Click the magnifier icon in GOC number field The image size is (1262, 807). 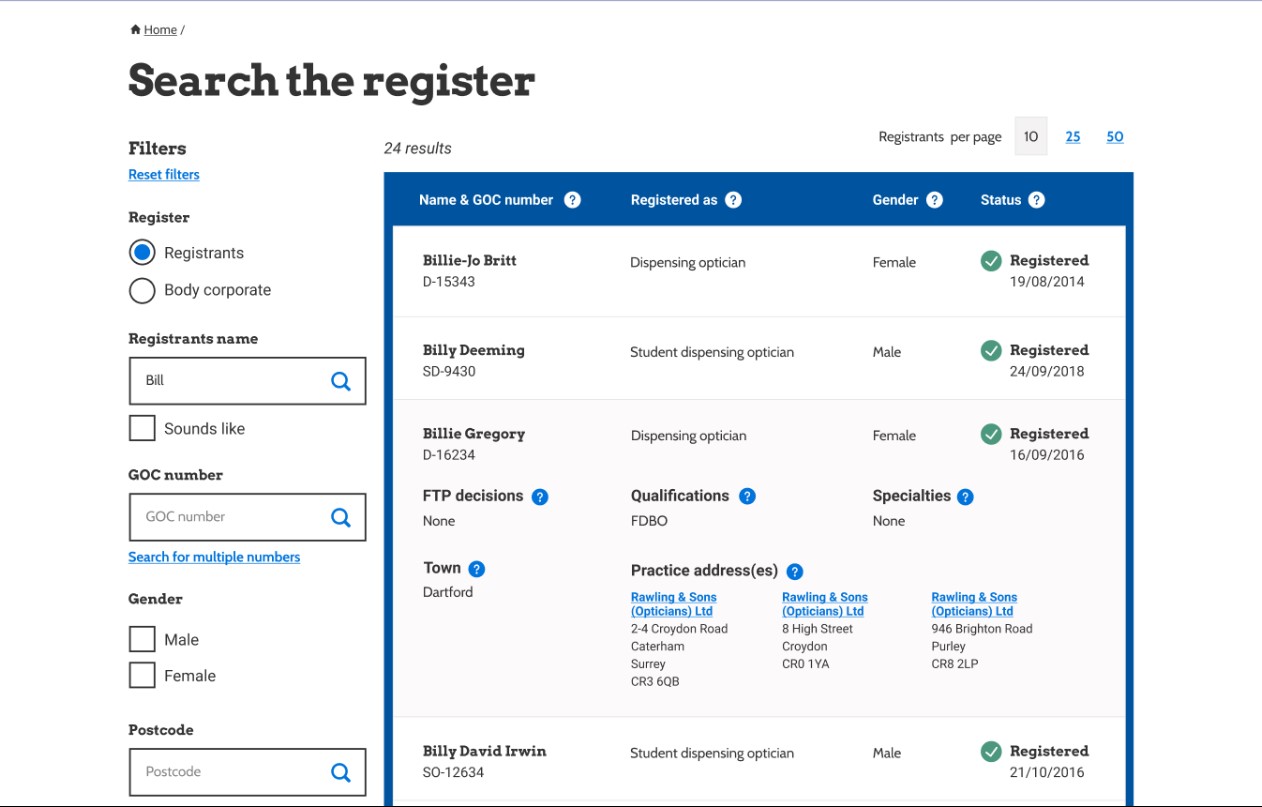[341, 517]
